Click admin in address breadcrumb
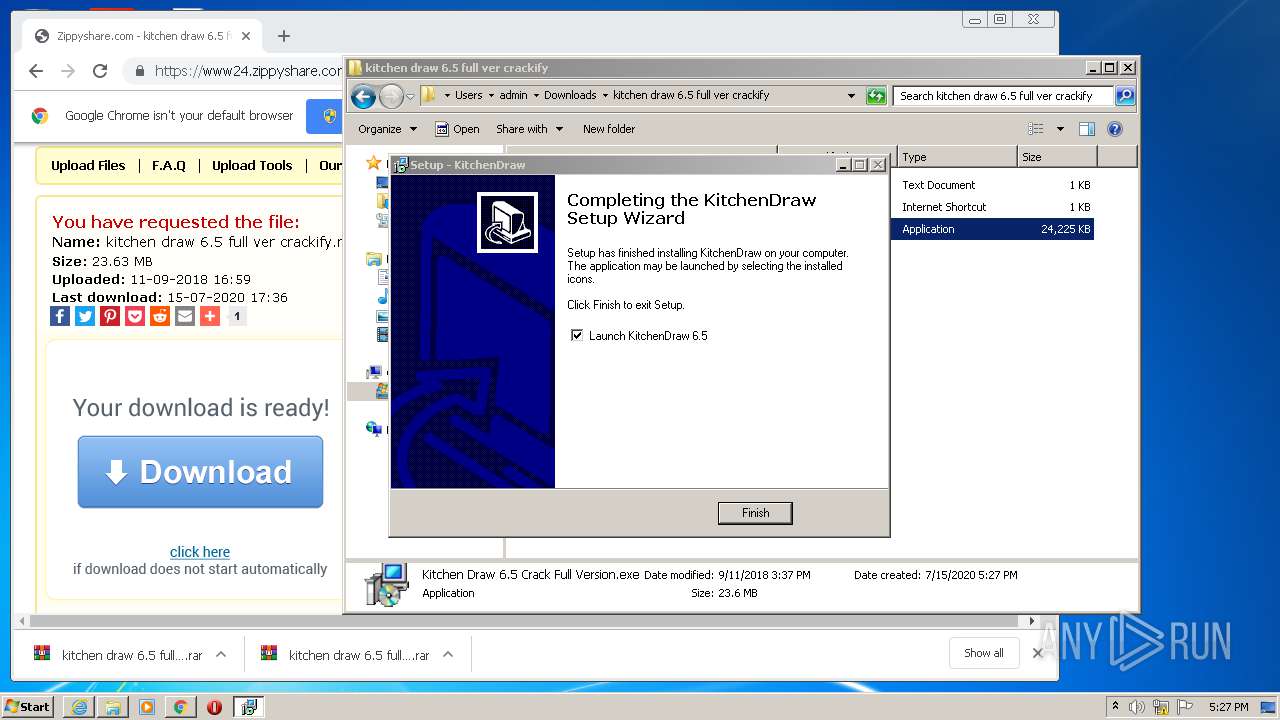 513,95
